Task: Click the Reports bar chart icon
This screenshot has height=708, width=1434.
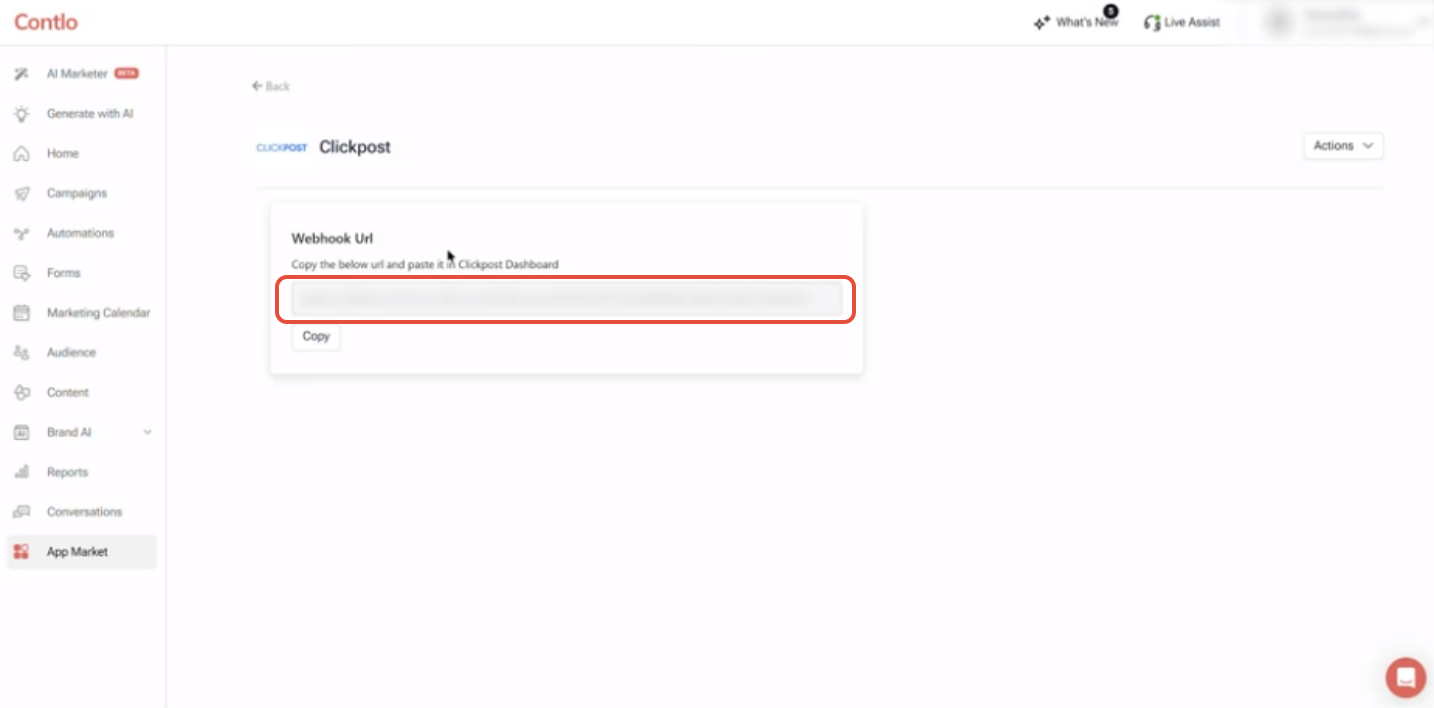Action: click(21, 472)
